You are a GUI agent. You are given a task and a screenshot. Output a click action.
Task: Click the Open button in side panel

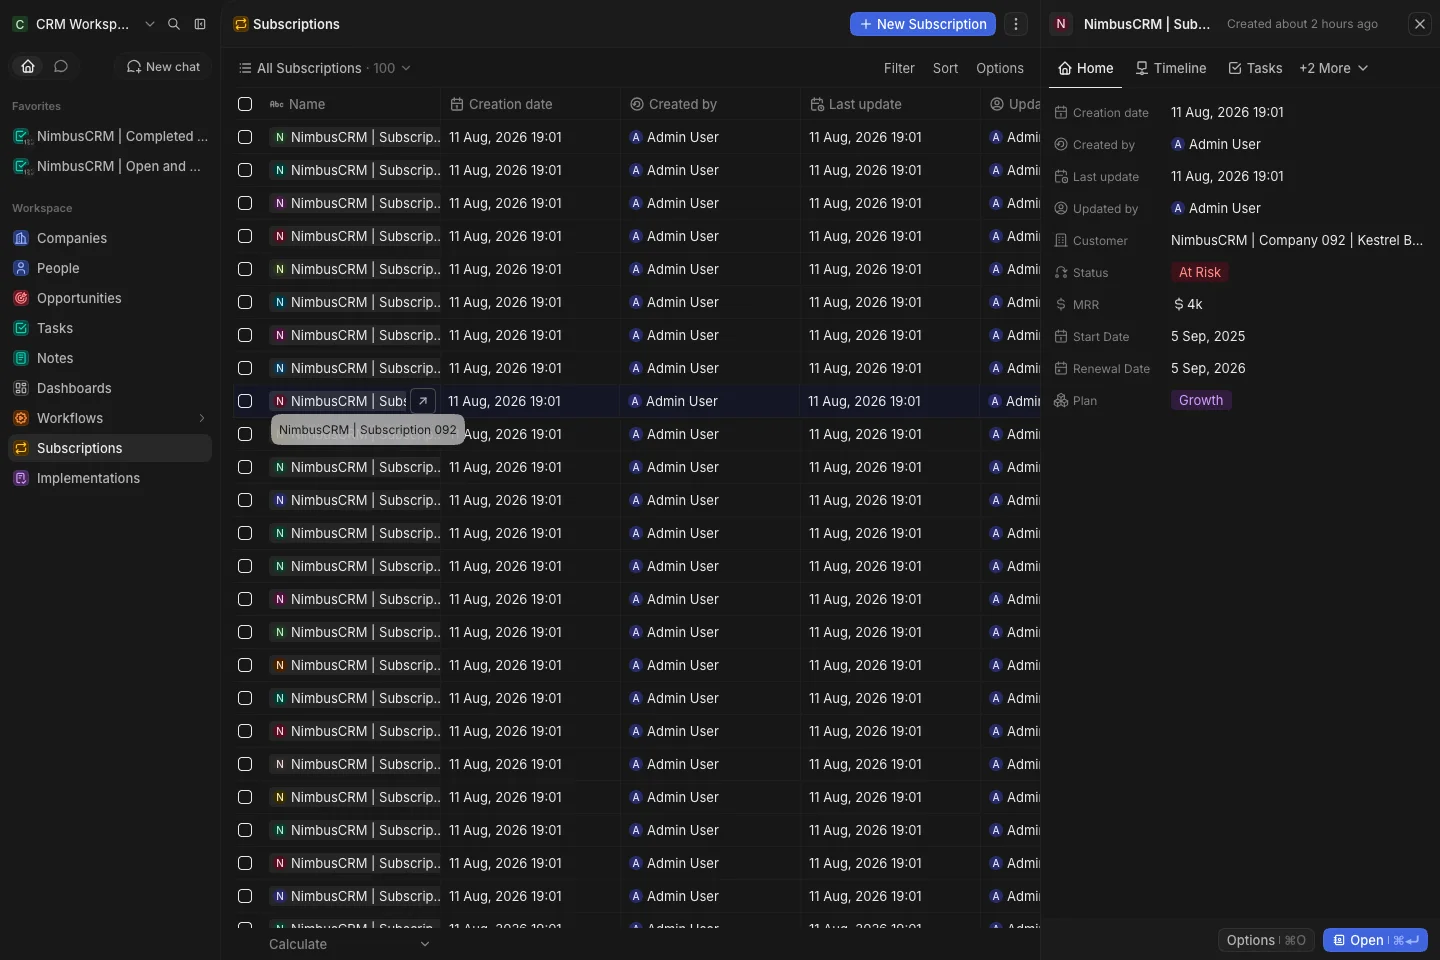1375,940
